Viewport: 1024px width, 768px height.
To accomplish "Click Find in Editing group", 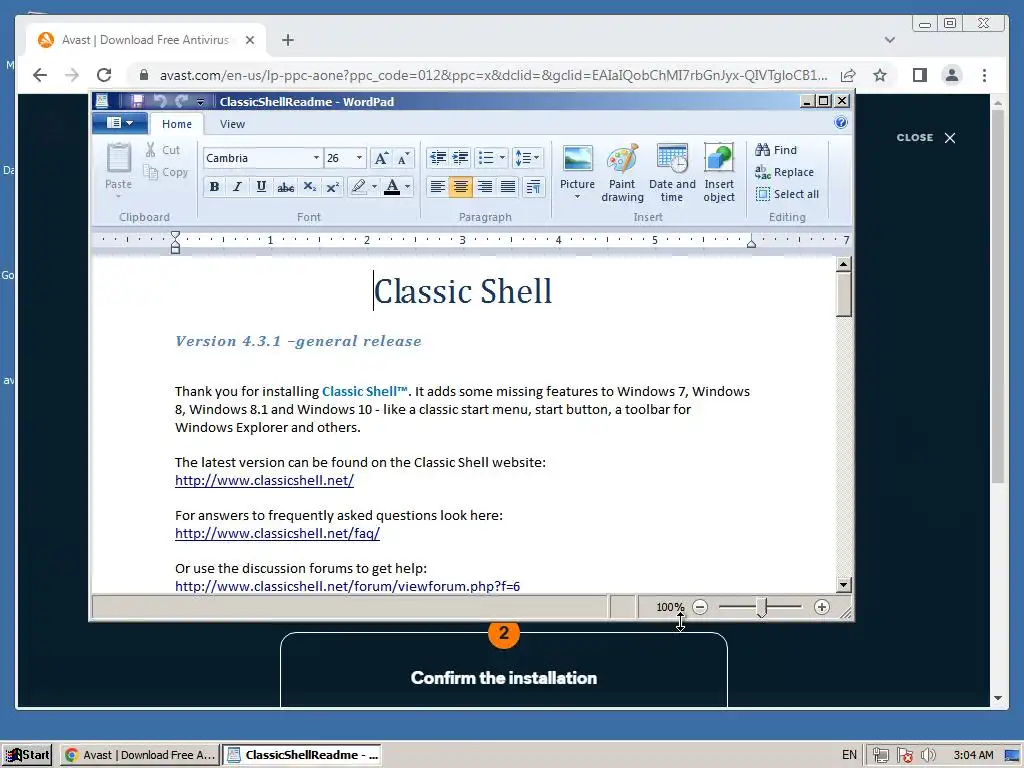I will 776,150.
